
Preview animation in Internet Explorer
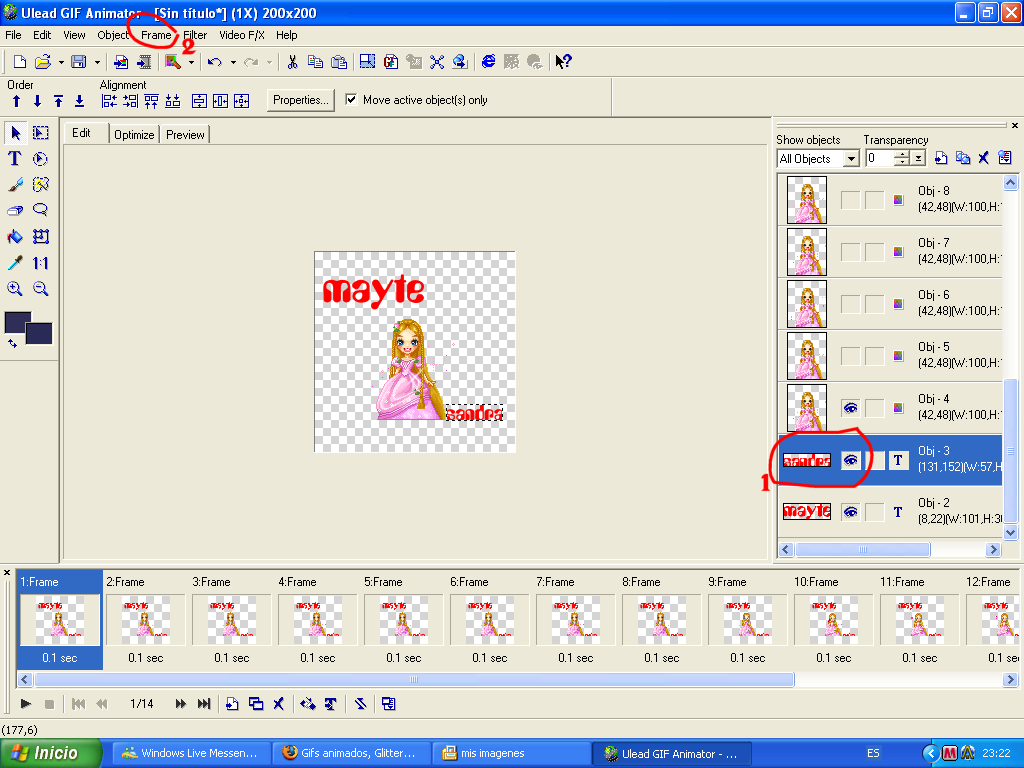click(x=488, y=62)
